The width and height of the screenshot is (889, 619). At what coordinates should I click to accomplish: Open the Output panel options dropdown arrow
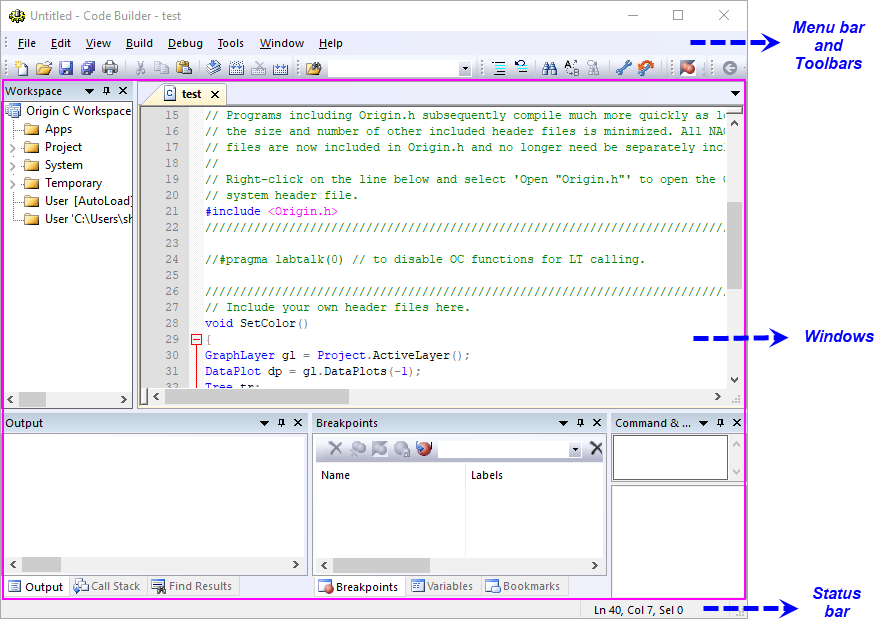click(x=264, y=423)
